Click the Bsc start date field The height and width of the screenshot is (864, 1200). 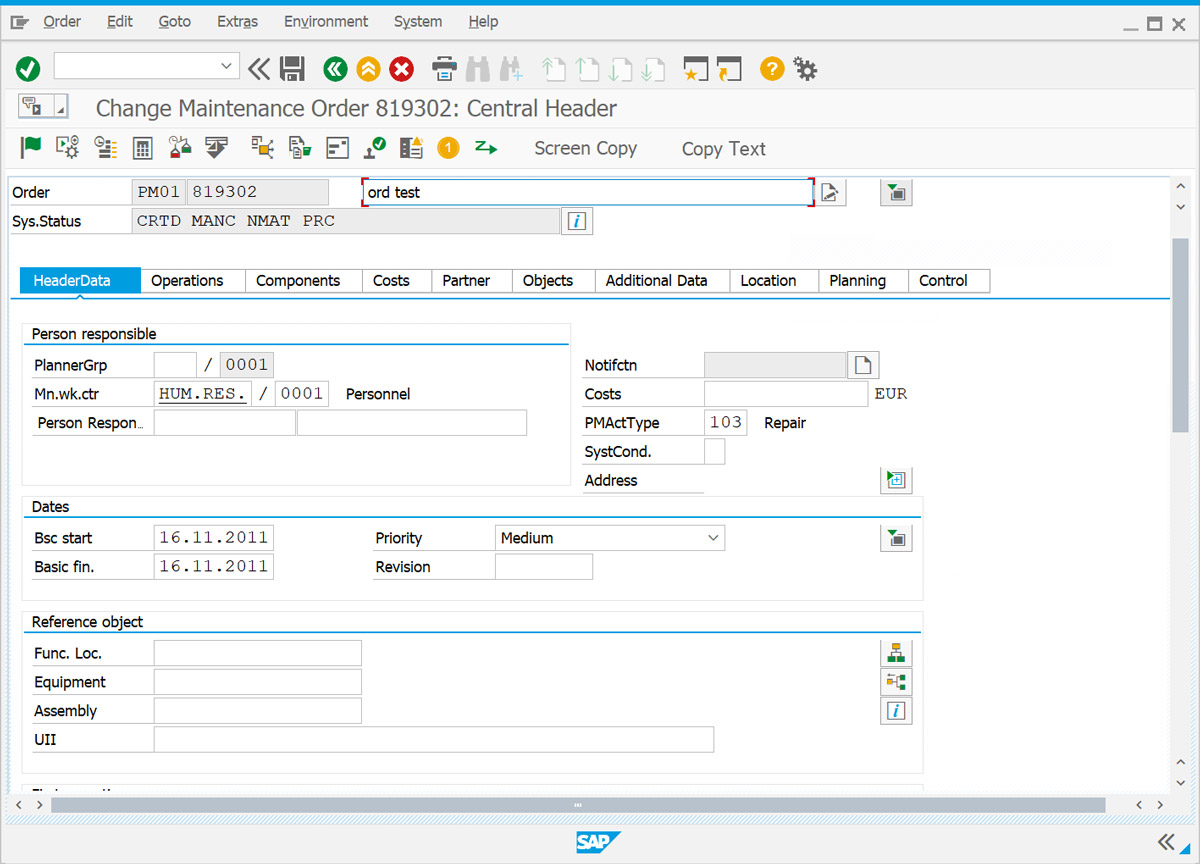(213, 538)
